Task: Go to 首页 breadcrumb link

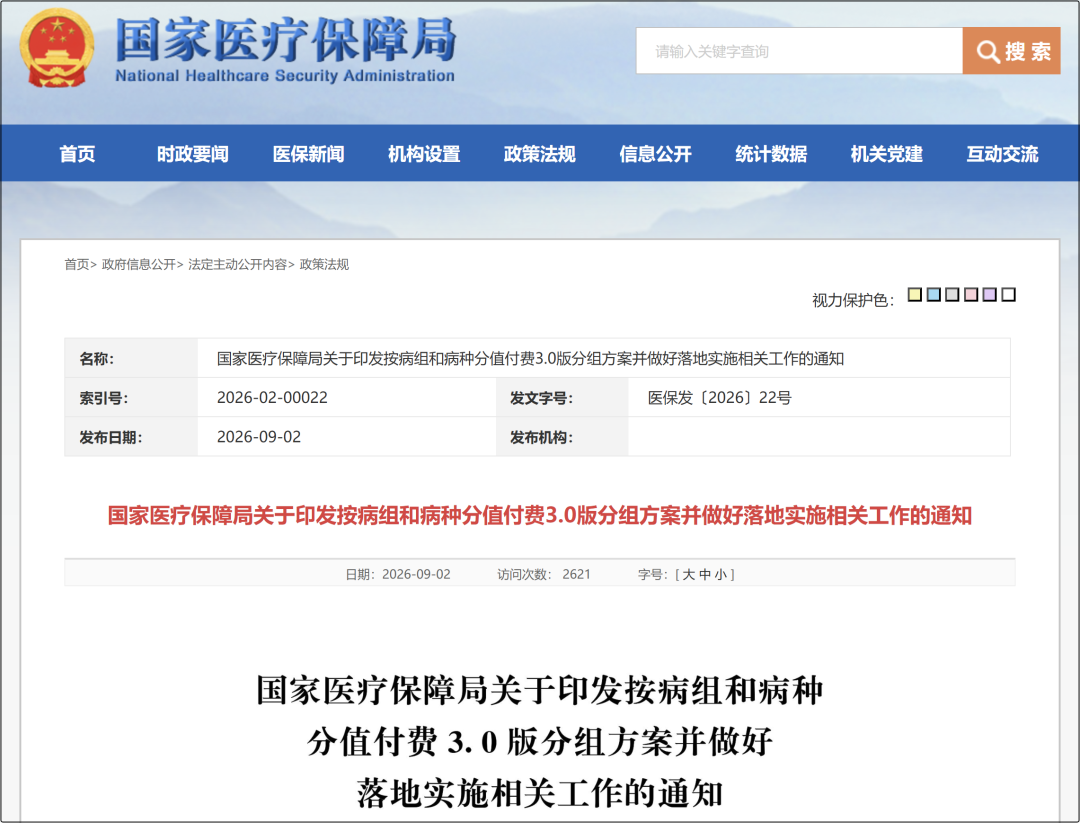Action: point(76,264)
